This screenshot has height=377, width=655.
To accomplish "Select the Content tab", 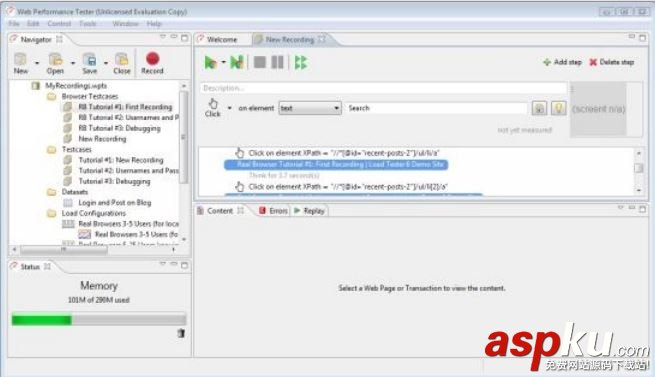I will tap(220, 211).
